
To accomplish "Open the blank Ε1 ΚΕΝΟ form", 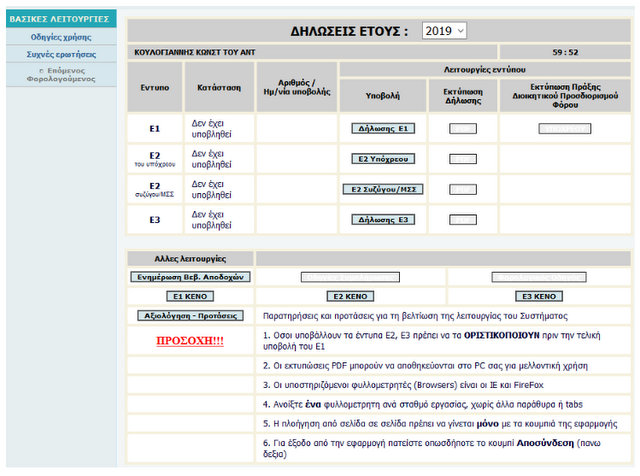I will pyautogui.click(x=190, y=296).
